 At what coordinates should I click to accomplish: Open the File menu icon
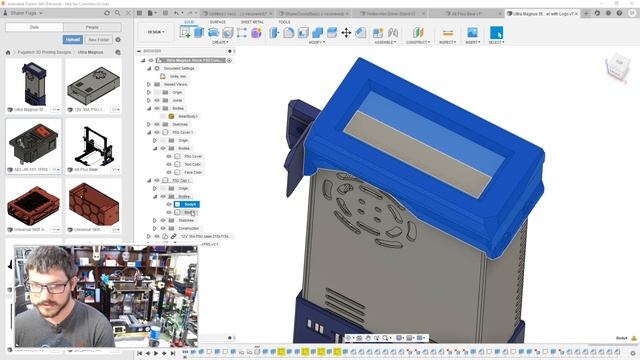150,13
